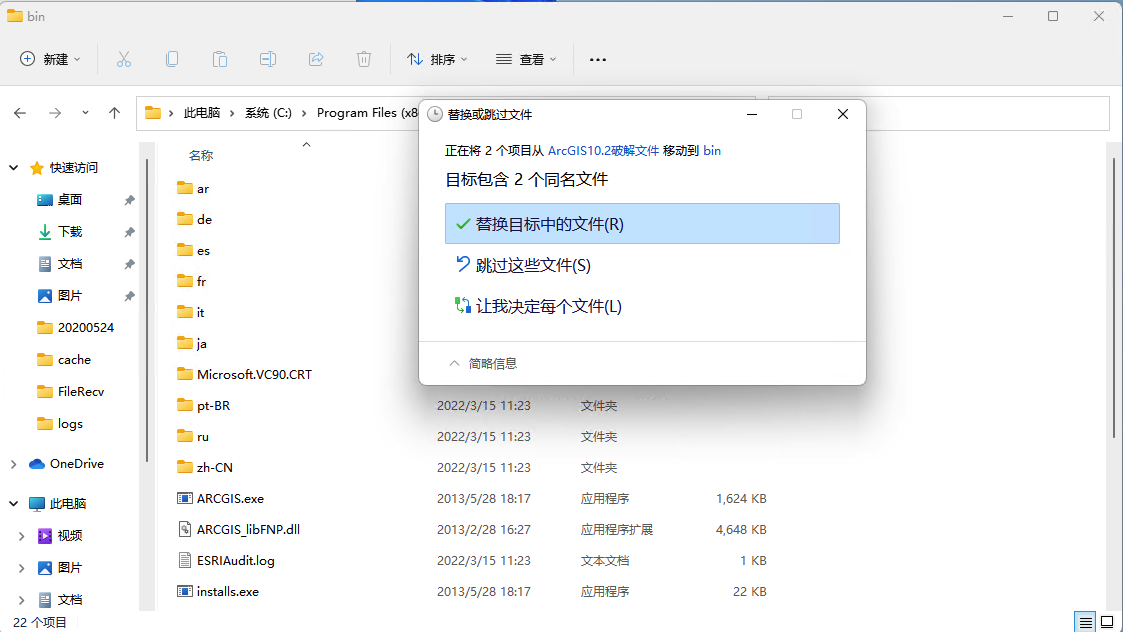Click 系统 (C:) in the breadcrumb
The image size is (1123, 632).
point(269,113)
